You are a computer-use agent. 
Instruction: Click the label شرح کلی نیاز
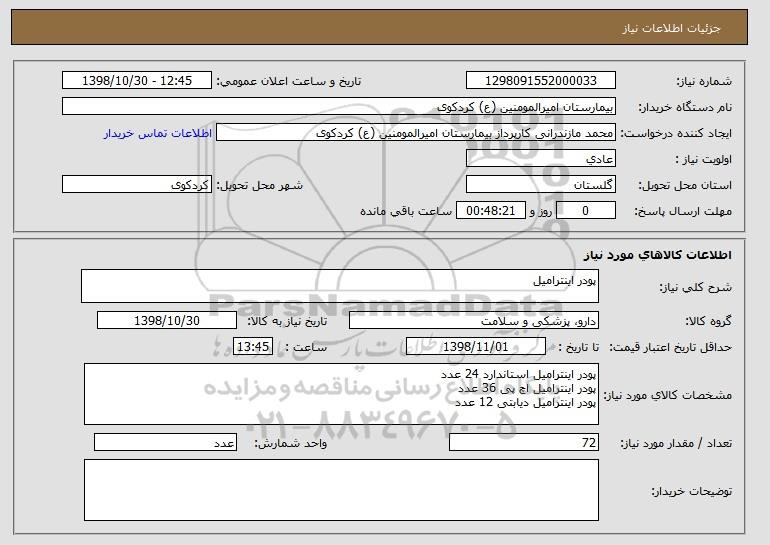pos(696,288)
